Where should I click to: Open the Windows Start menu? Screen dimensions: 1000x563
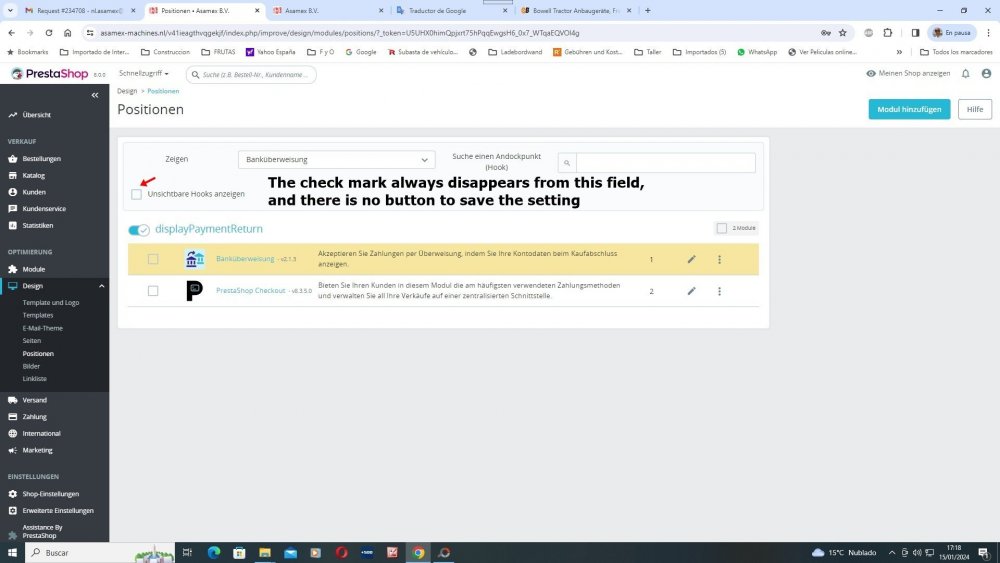(x=11, y=553)
